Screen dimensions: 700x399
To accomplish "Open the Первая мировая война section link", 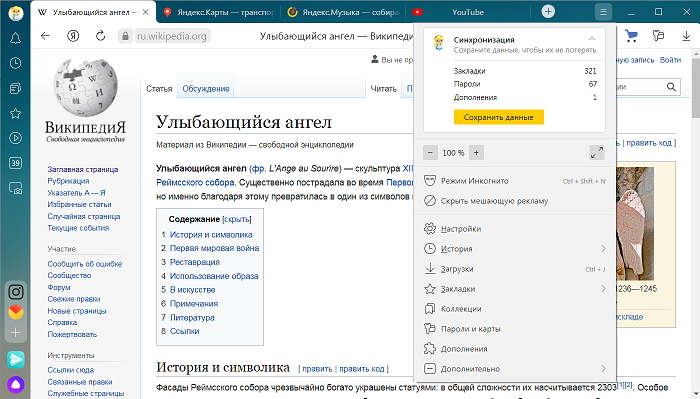I will [214, 248].
